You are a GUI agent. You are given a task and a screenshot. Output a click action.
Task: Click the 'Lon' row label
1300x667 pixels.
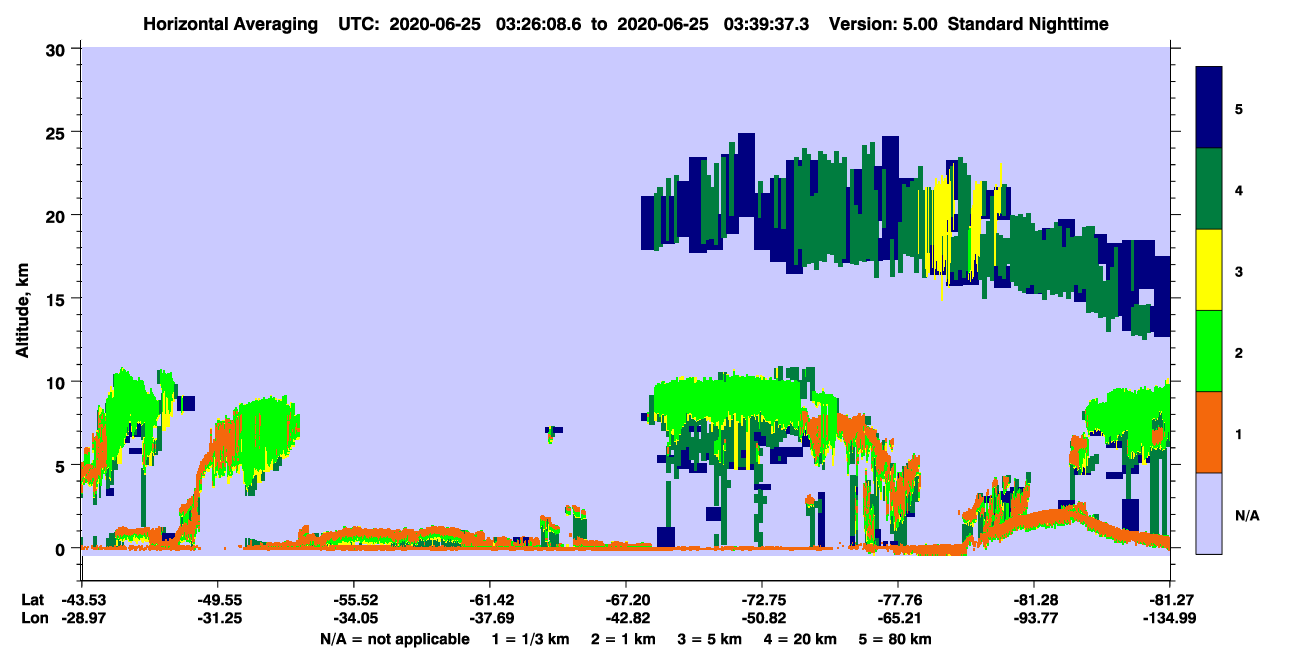click(33, 618)
